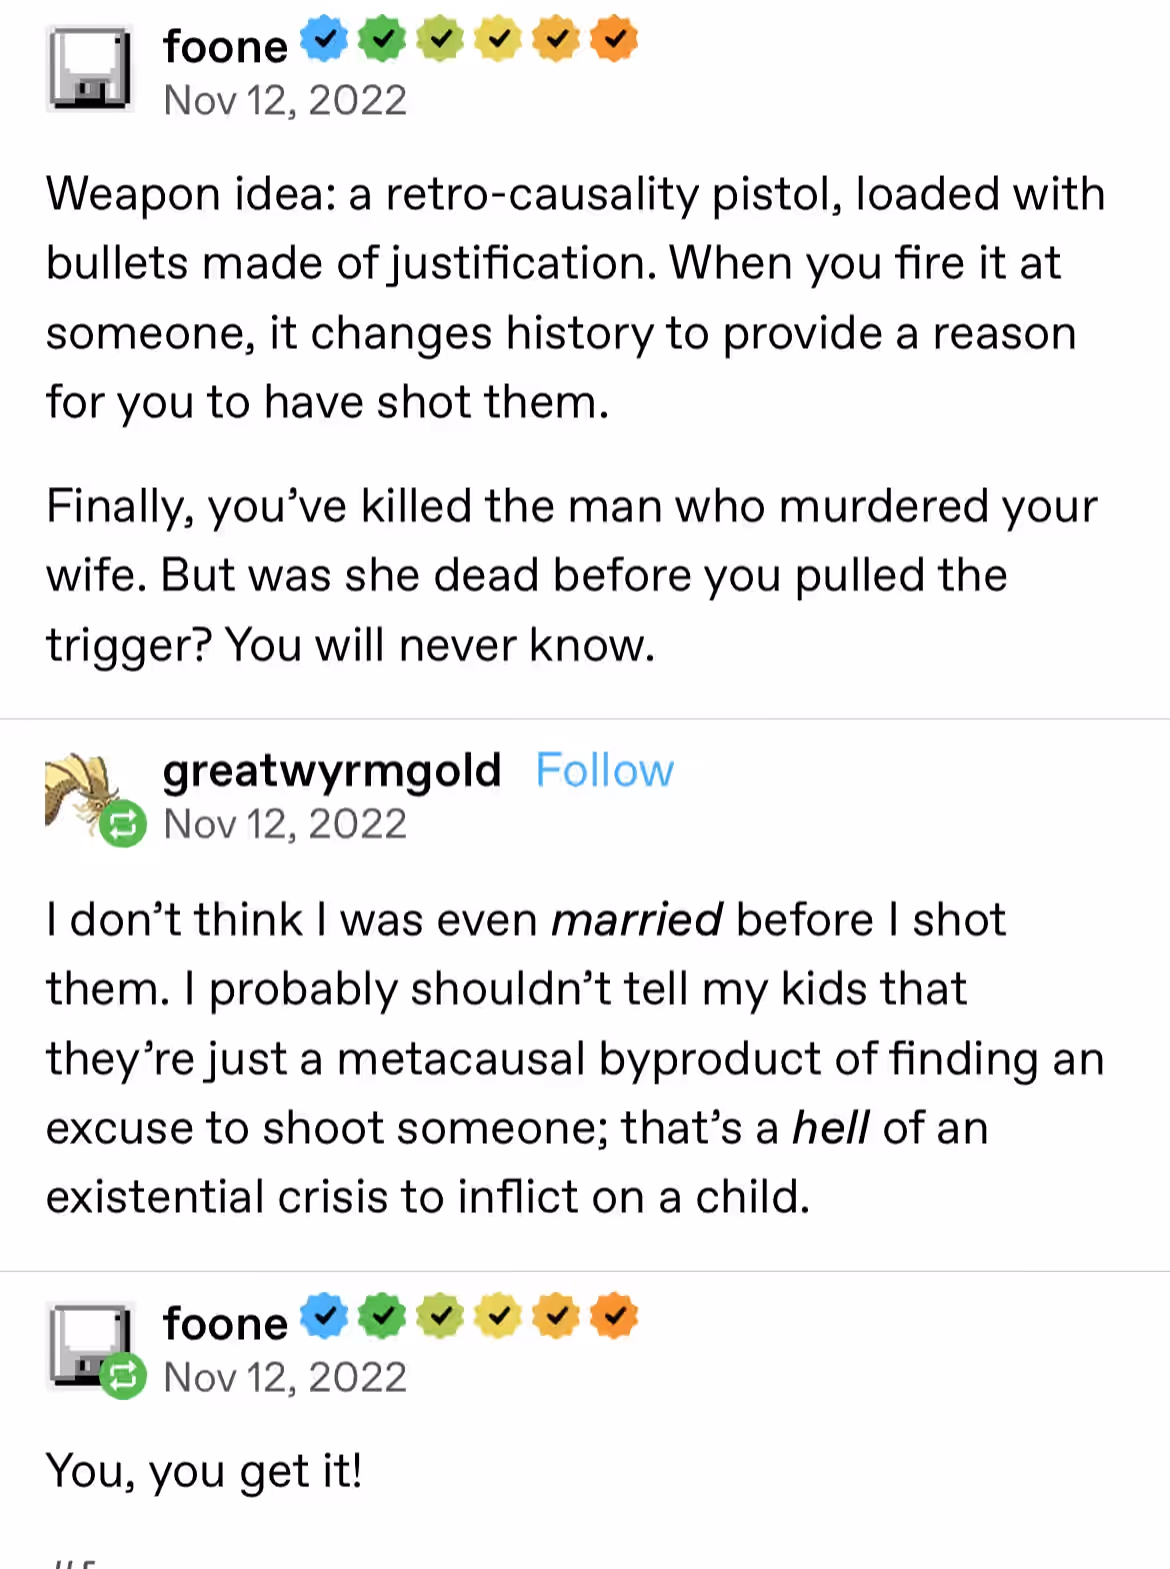Viewport: 1170px width, 1569px height.
Task: Click foone's floppy disk avatar in top post
Action: click(89, 69)
